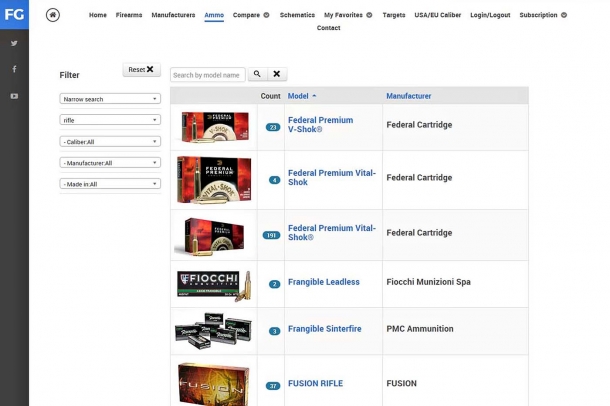The height and width of the screenshot is (406, 610).
Task: Click the Compare menu arrow icon
Action: pos(266,15)
